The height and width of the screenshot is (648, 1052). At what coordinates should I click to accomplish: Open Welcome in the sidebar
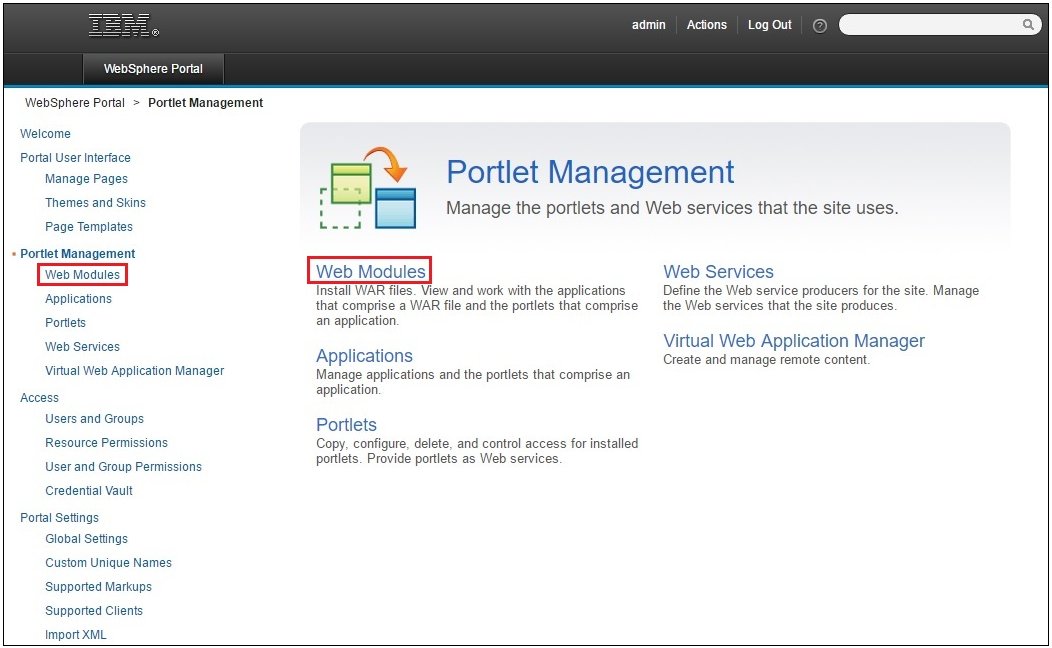tap(45, 133)
